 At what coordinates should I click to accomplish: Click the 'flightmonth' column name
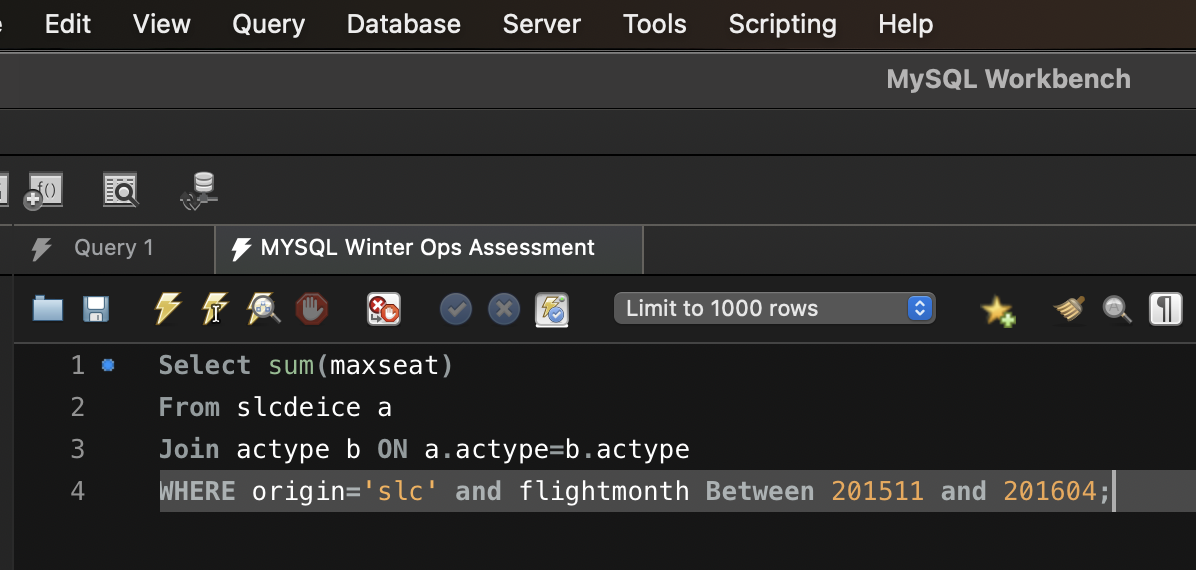[x=604, y=491]
